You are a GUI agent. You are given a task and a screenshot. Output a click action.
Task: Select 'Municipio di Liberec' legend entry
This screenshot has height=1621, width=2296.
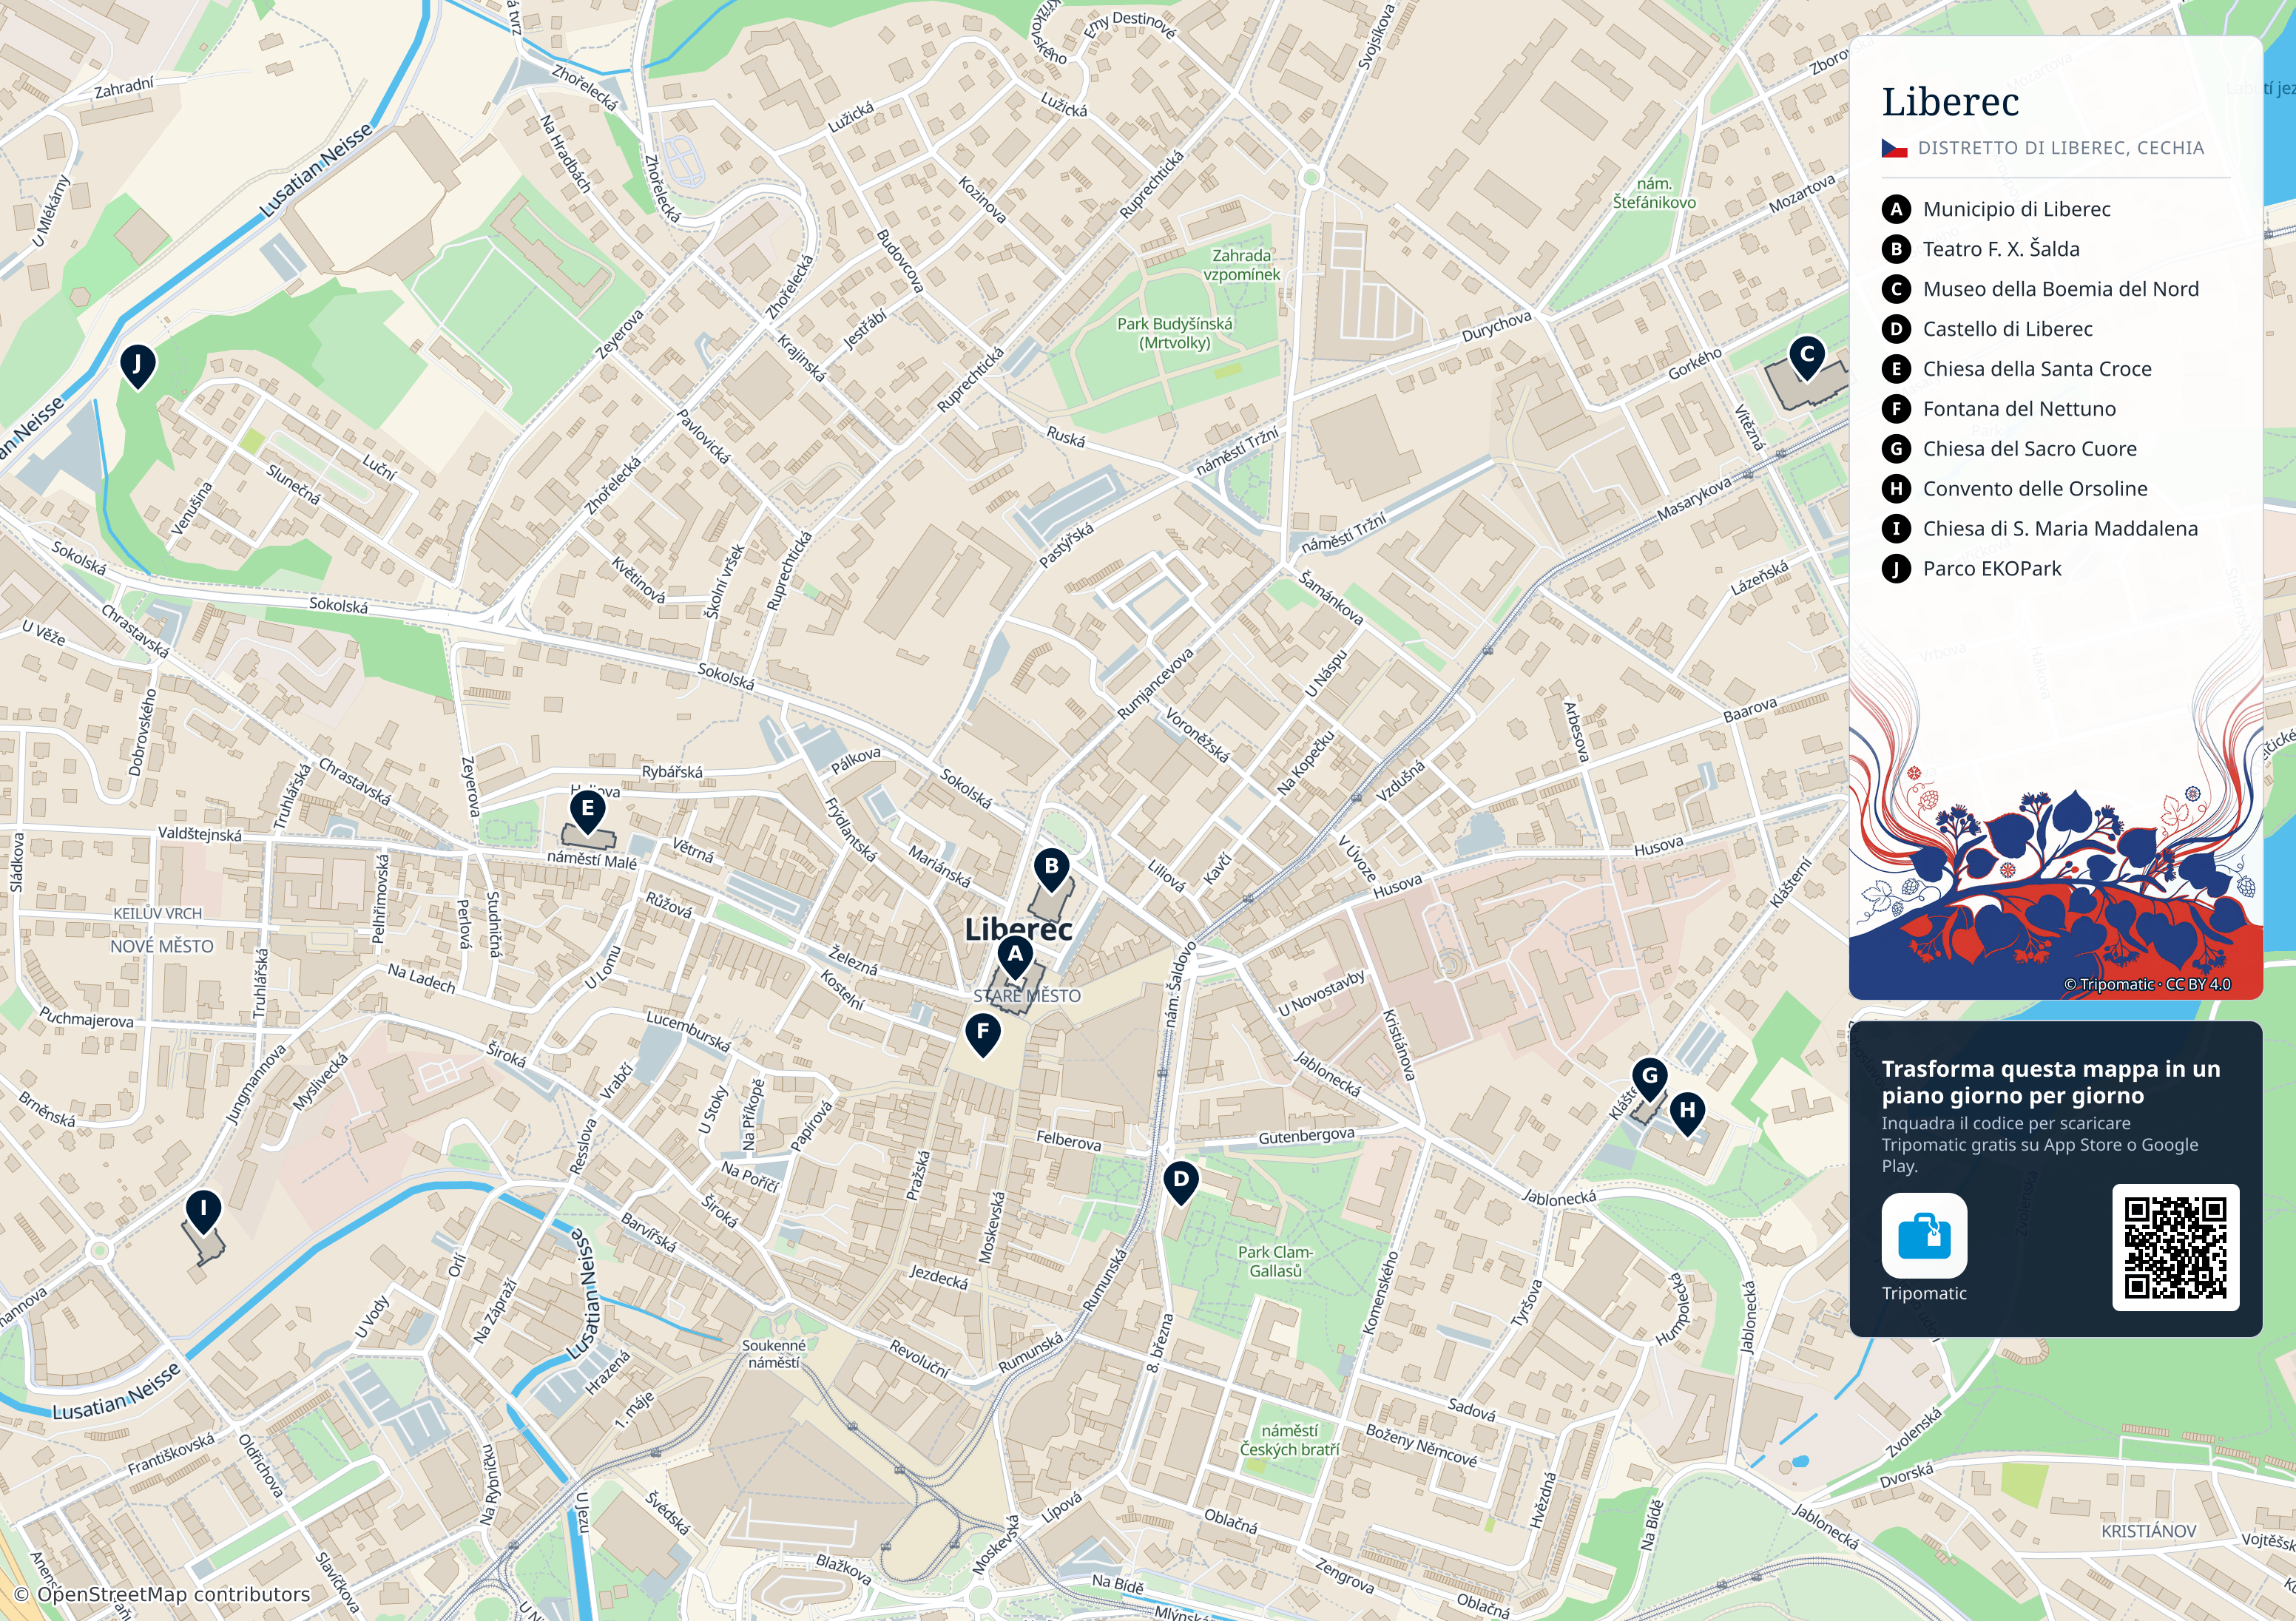(2016, 209)
